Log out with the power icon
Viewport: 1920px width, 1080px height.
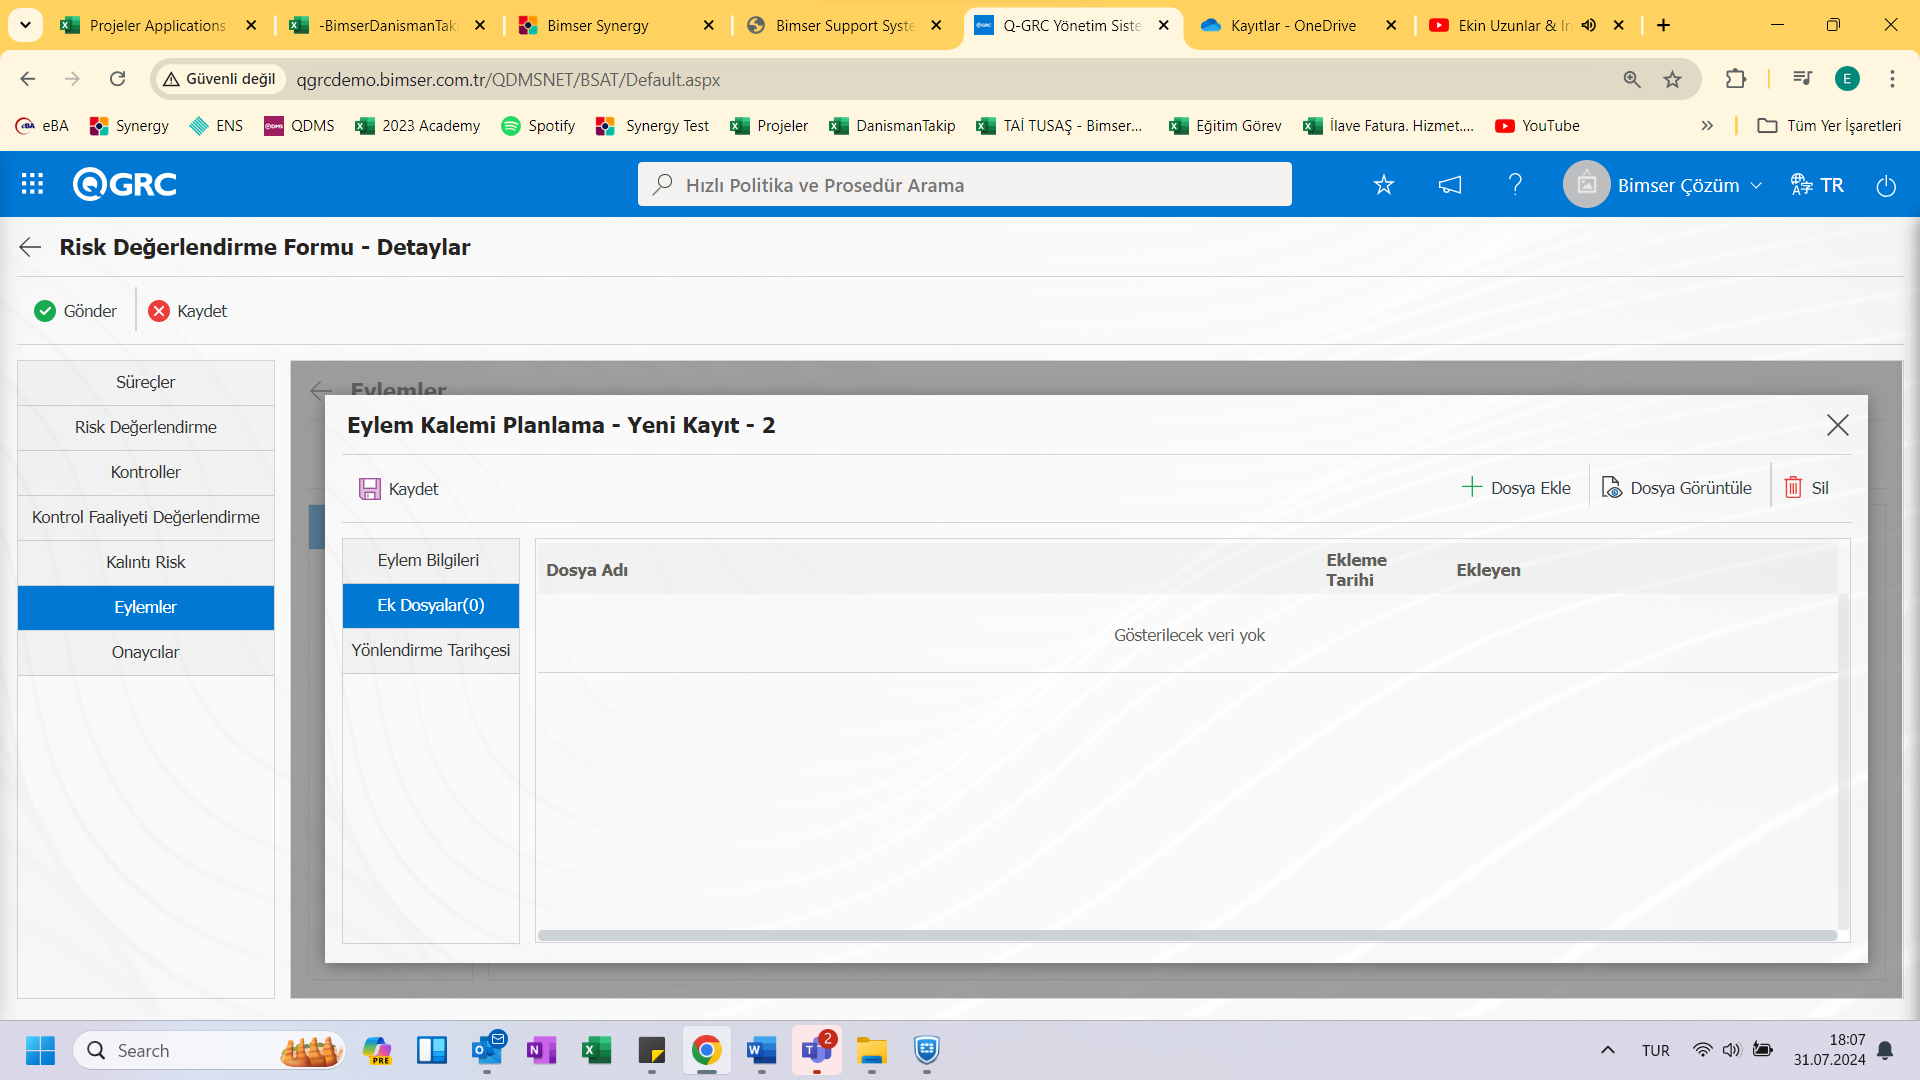[1886, 185]
